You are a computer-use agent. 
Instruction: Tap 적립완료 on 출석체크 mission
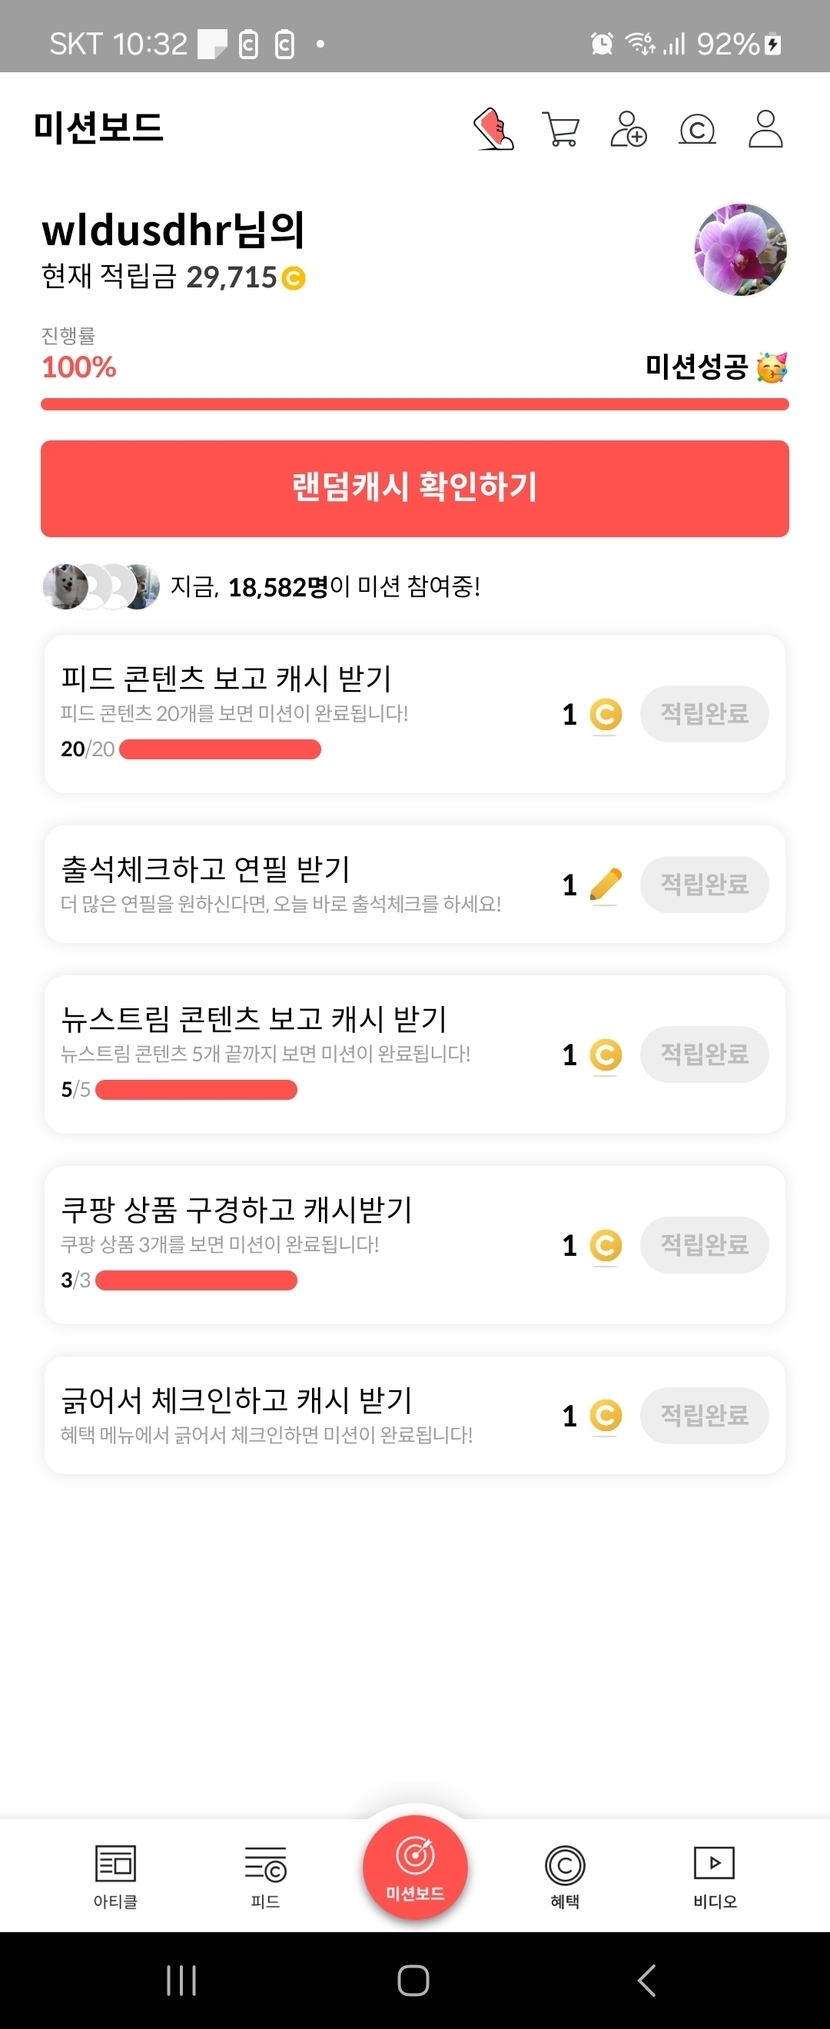(704, 885)
